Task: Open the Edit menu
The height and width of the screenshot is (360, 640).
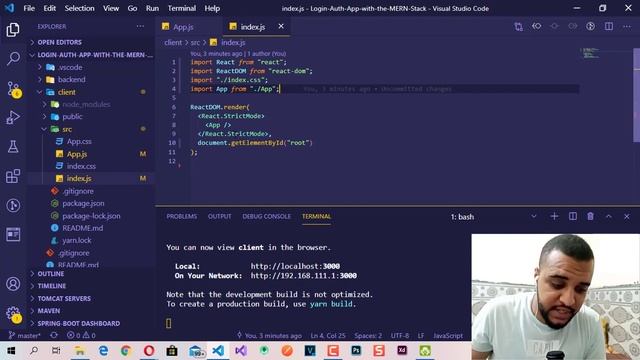Action: click(49, 8)
